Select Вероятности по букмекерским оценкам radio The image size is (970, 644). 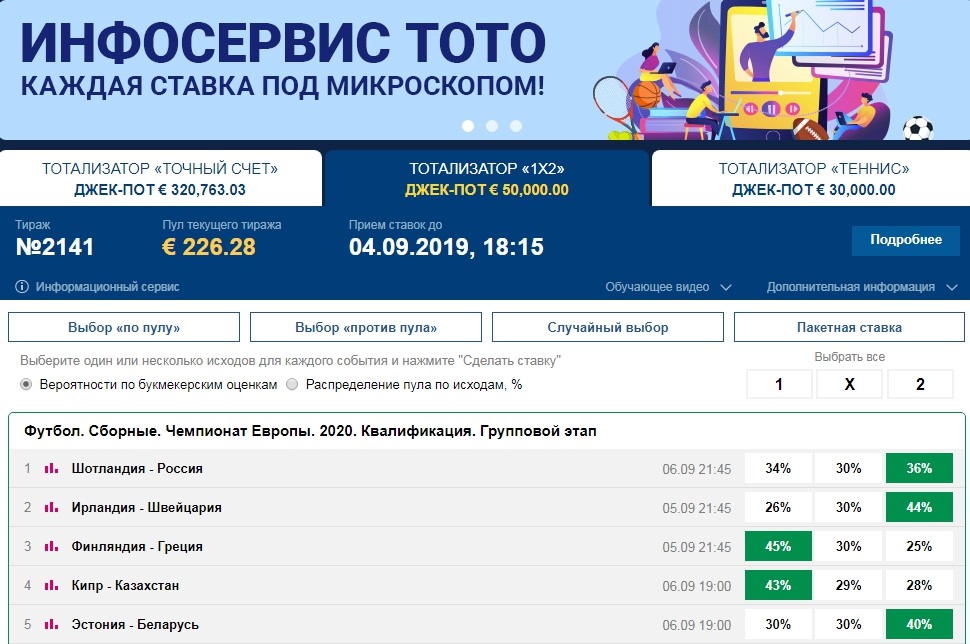pos(22,384)
